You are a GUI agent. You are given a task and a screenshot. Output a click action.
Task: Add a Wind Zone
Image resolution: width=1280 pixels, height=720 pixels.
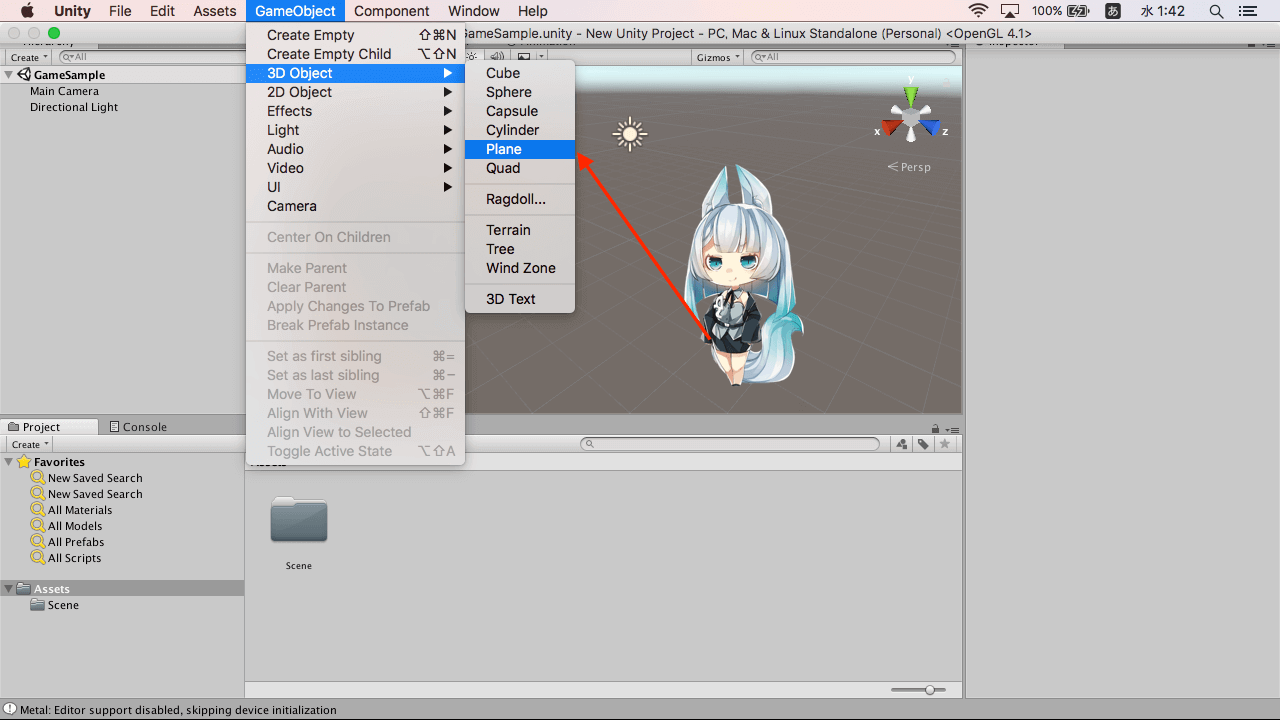[519, 268]
